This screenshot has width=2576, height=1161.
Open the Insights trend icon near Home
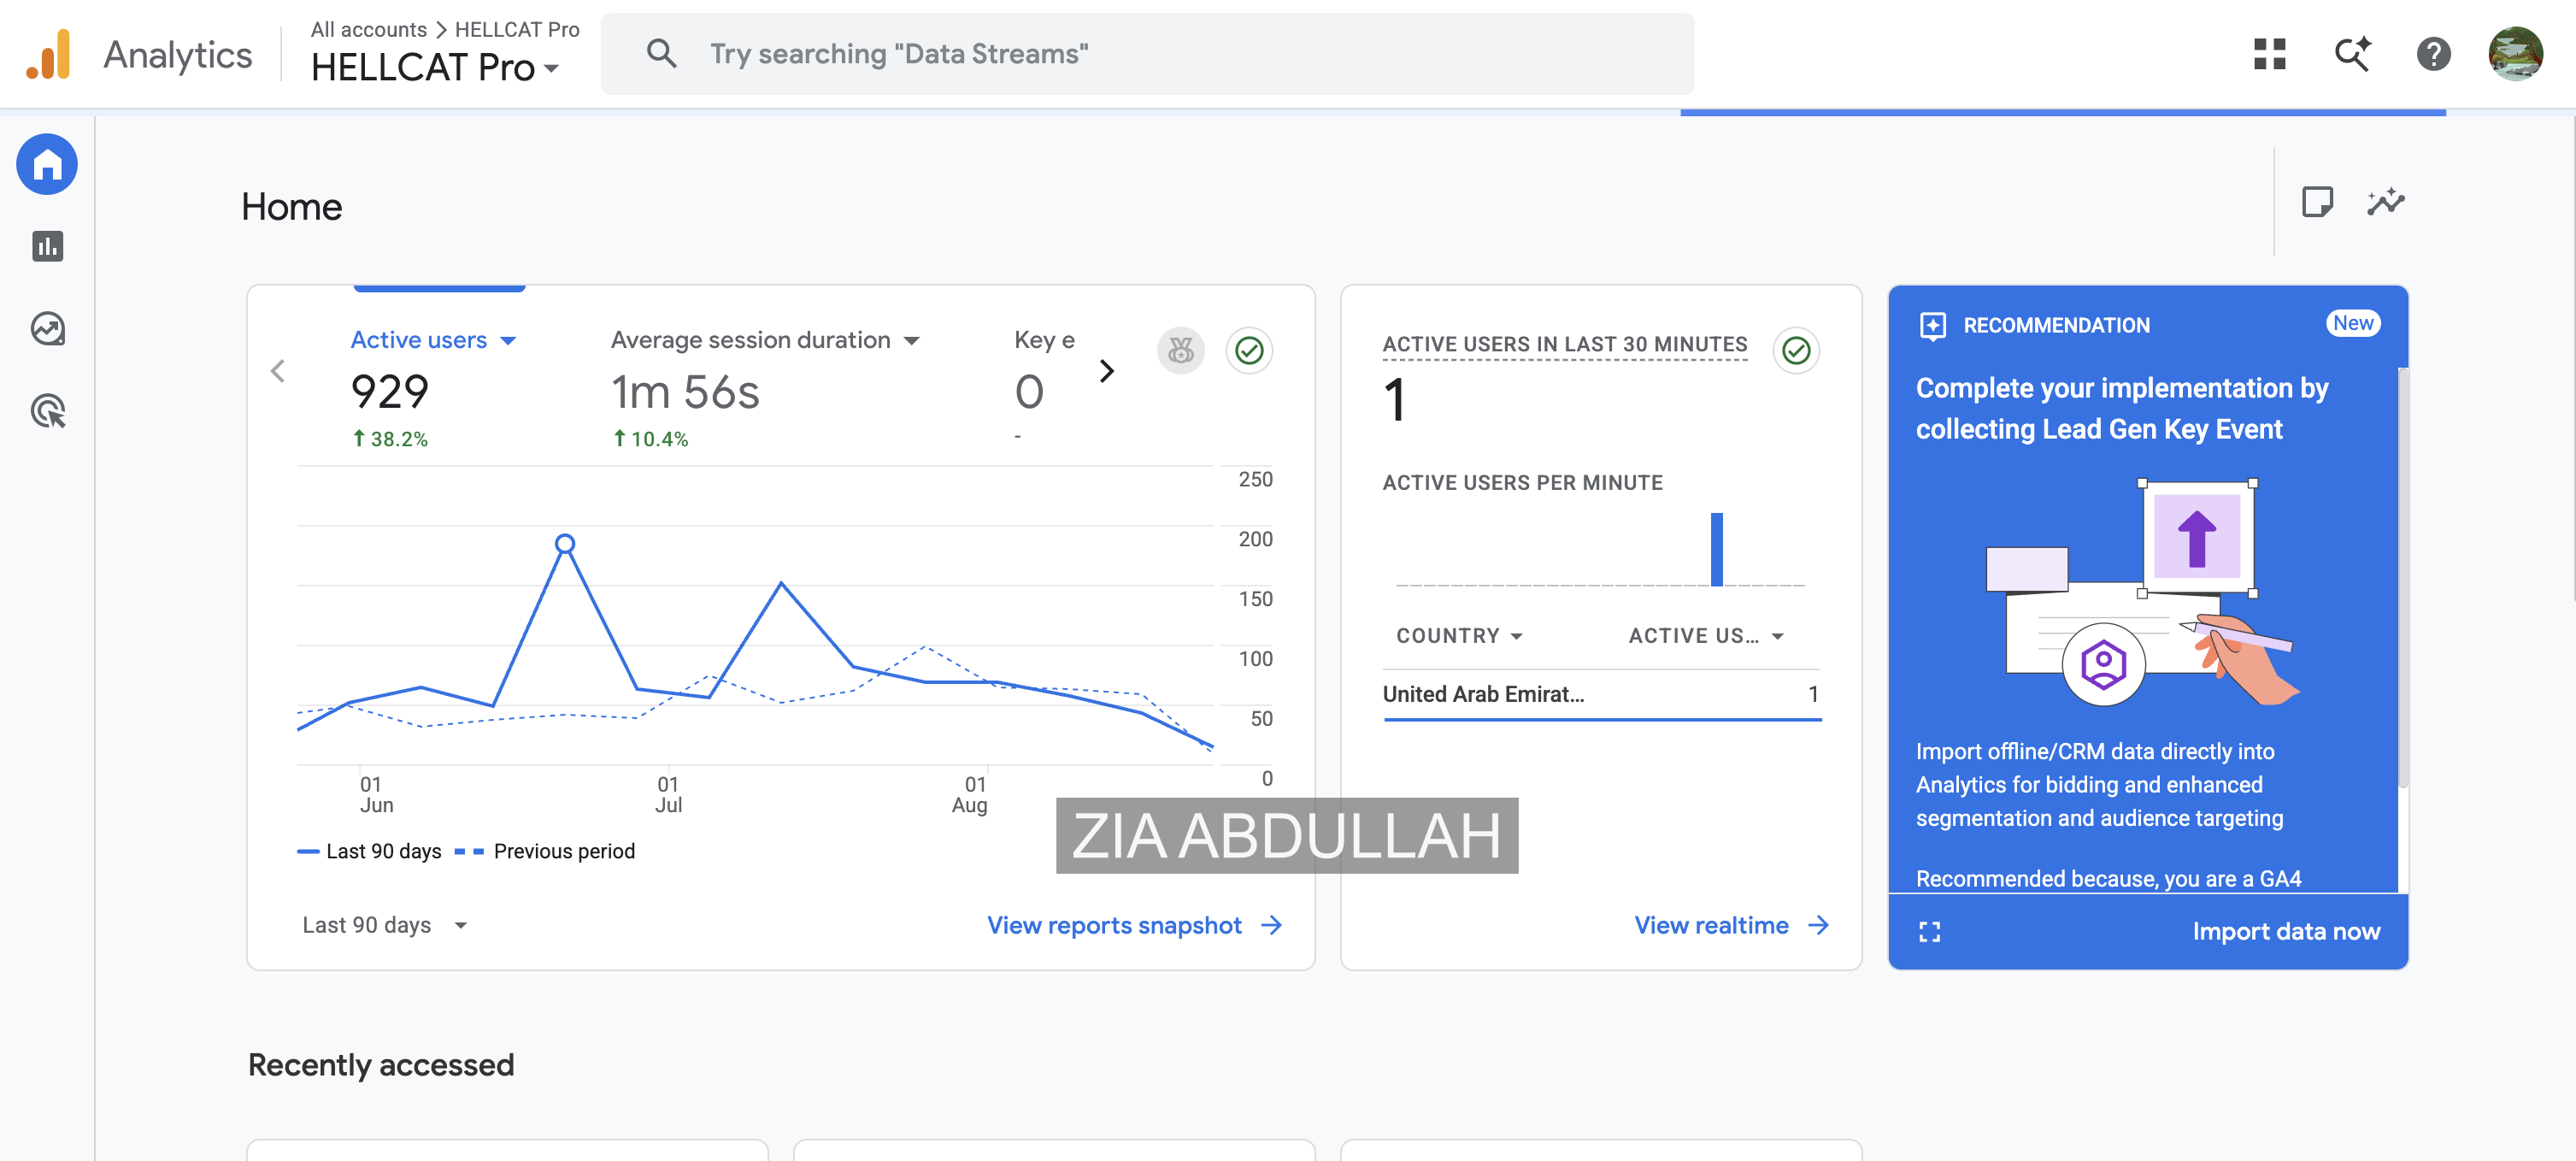[x=2386, y=202]
